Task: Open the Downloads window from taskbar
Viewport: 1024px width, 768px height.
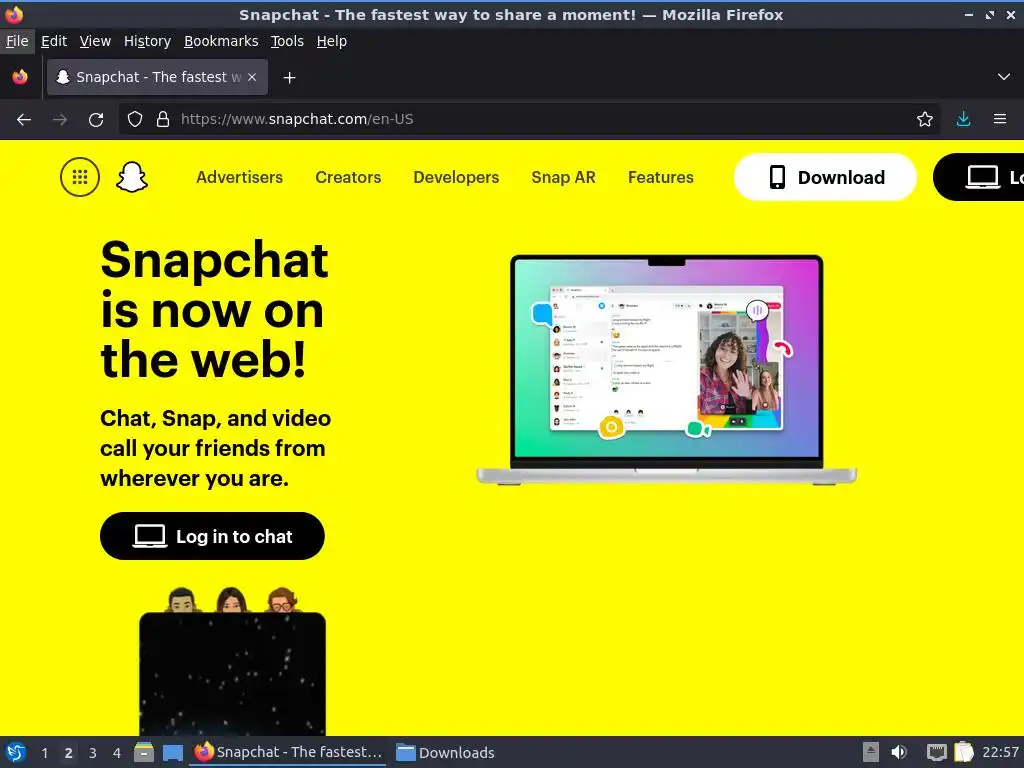Action: click(445, 752)
